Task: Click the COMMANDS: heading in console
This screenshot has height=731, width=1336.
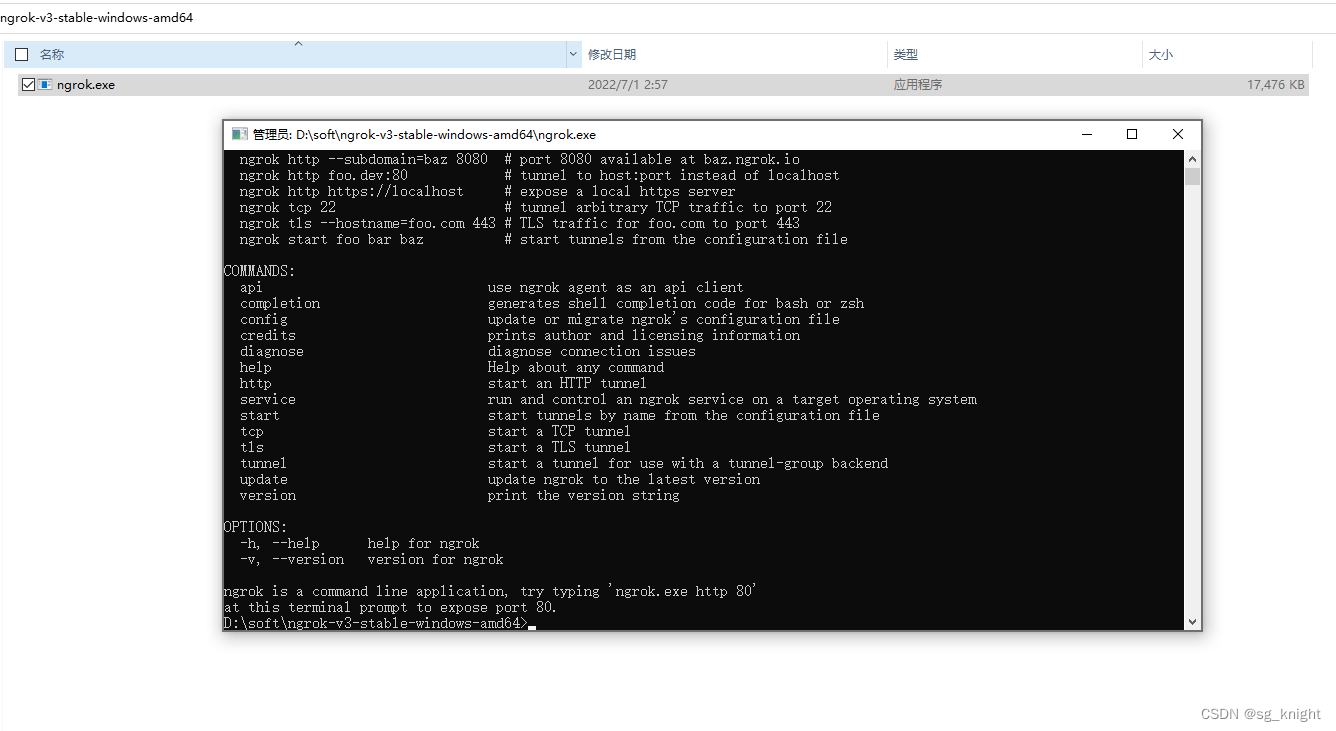Action: [260, 271]
